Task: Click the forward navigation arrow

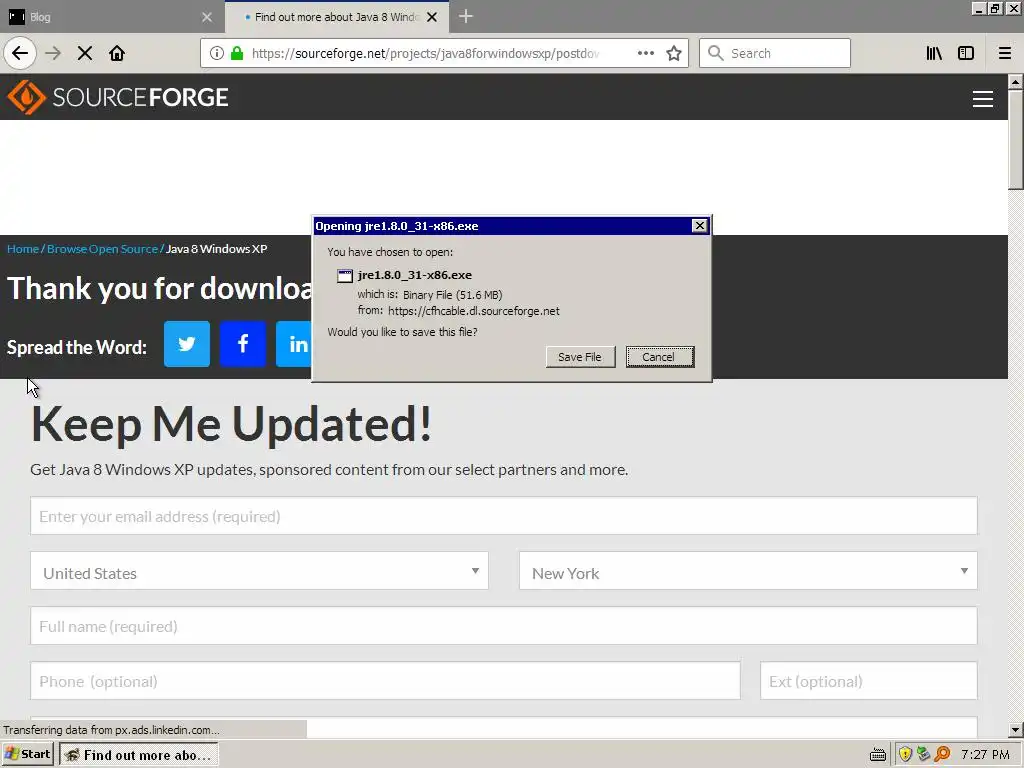Action: [x=53, y=53]
